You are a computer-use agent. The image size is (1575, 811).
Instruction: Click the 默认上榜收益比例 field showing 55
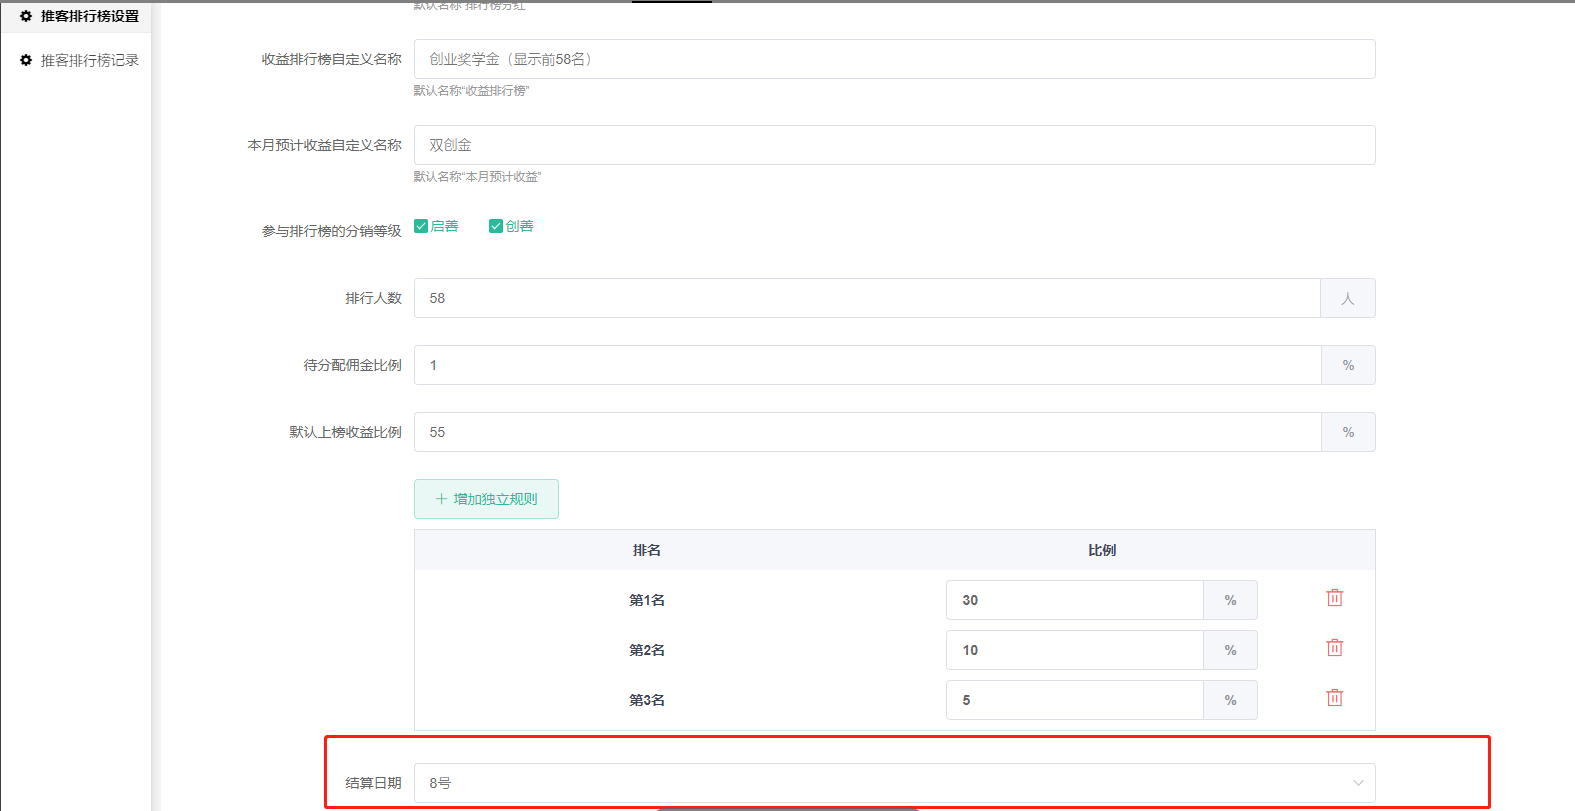tap(866, 432)
